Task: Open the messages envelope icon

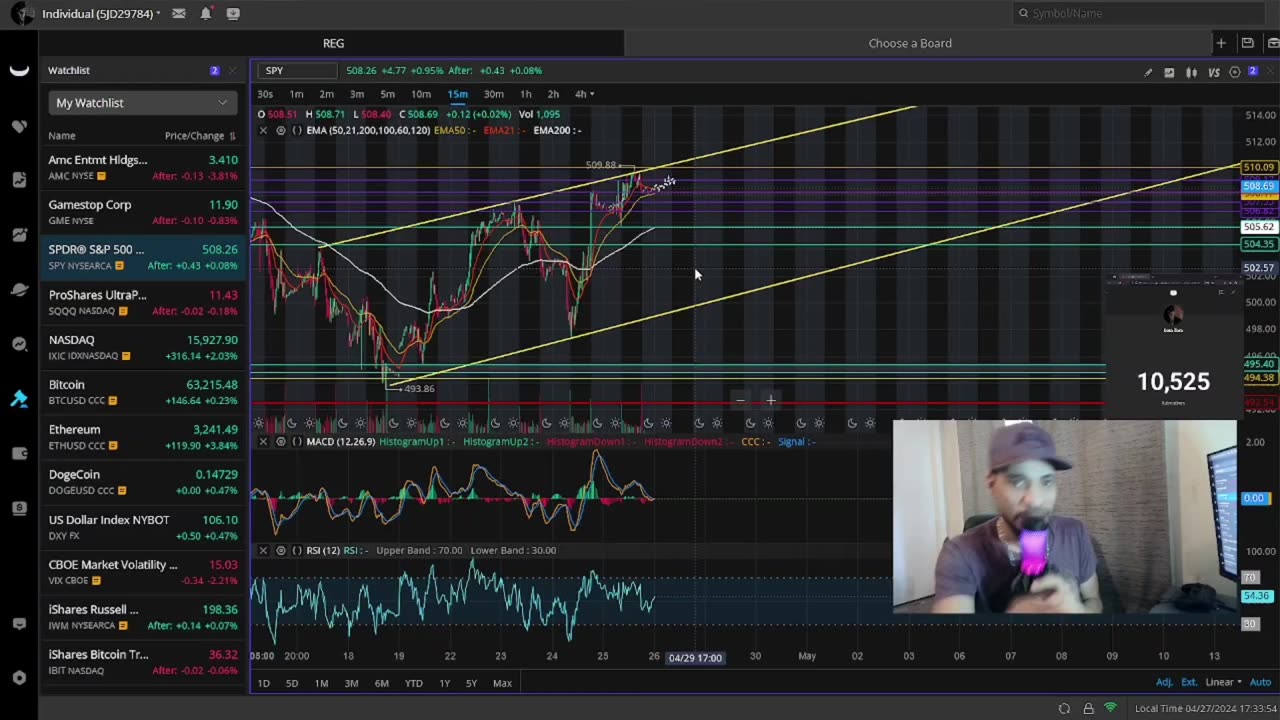Action: pos(178,13)
